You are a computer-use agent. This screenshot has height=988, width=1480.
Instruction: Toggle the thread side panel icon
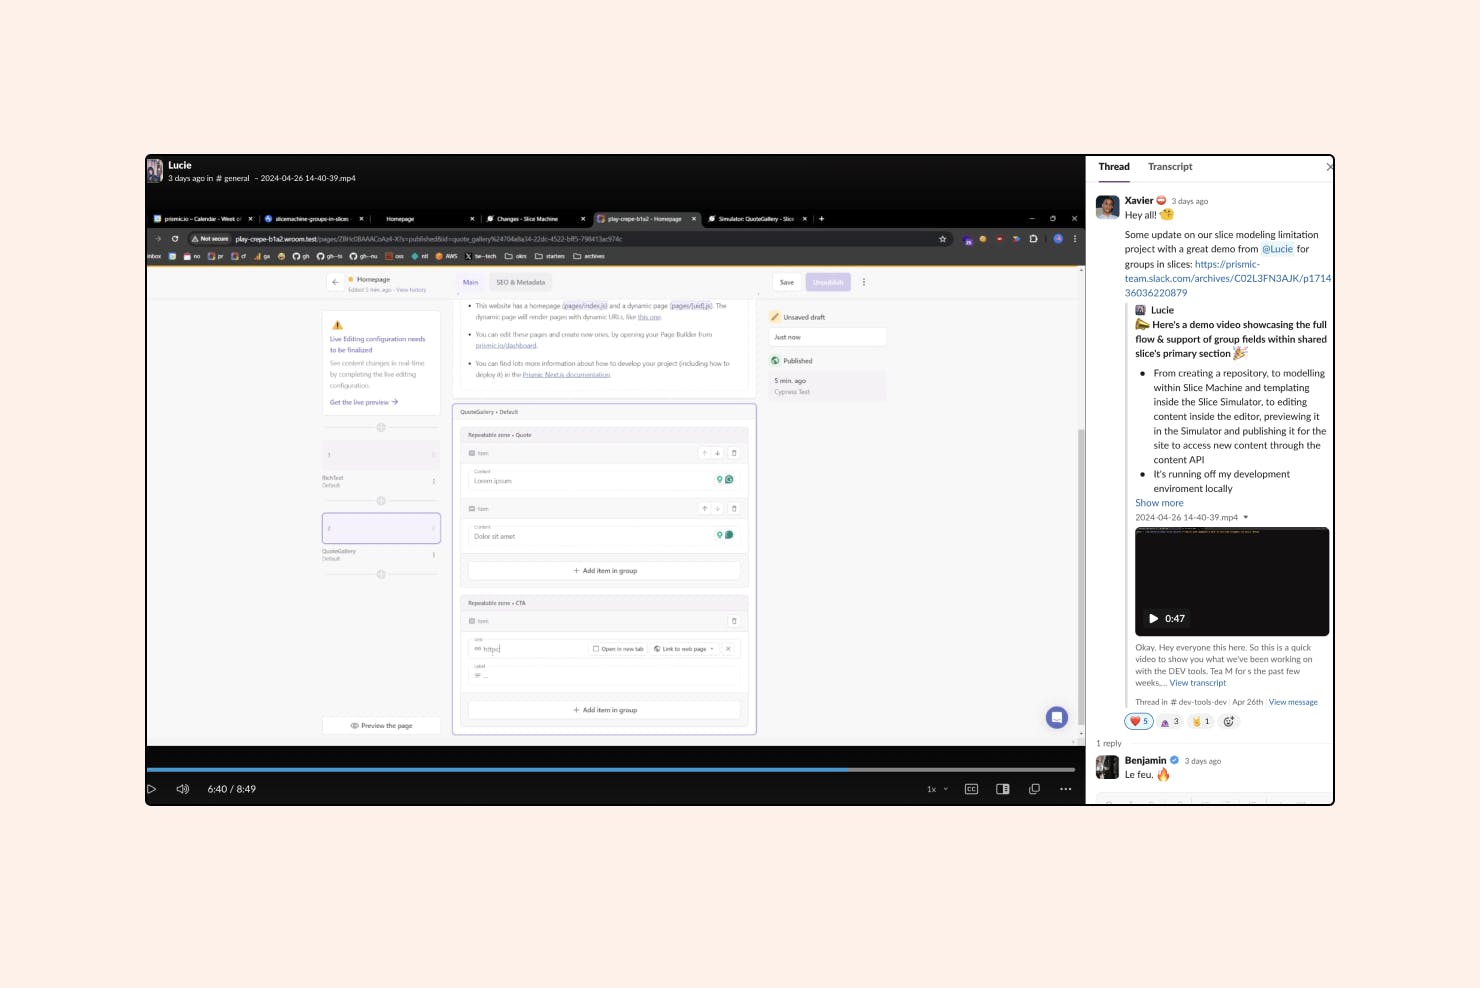point(1003,789)
